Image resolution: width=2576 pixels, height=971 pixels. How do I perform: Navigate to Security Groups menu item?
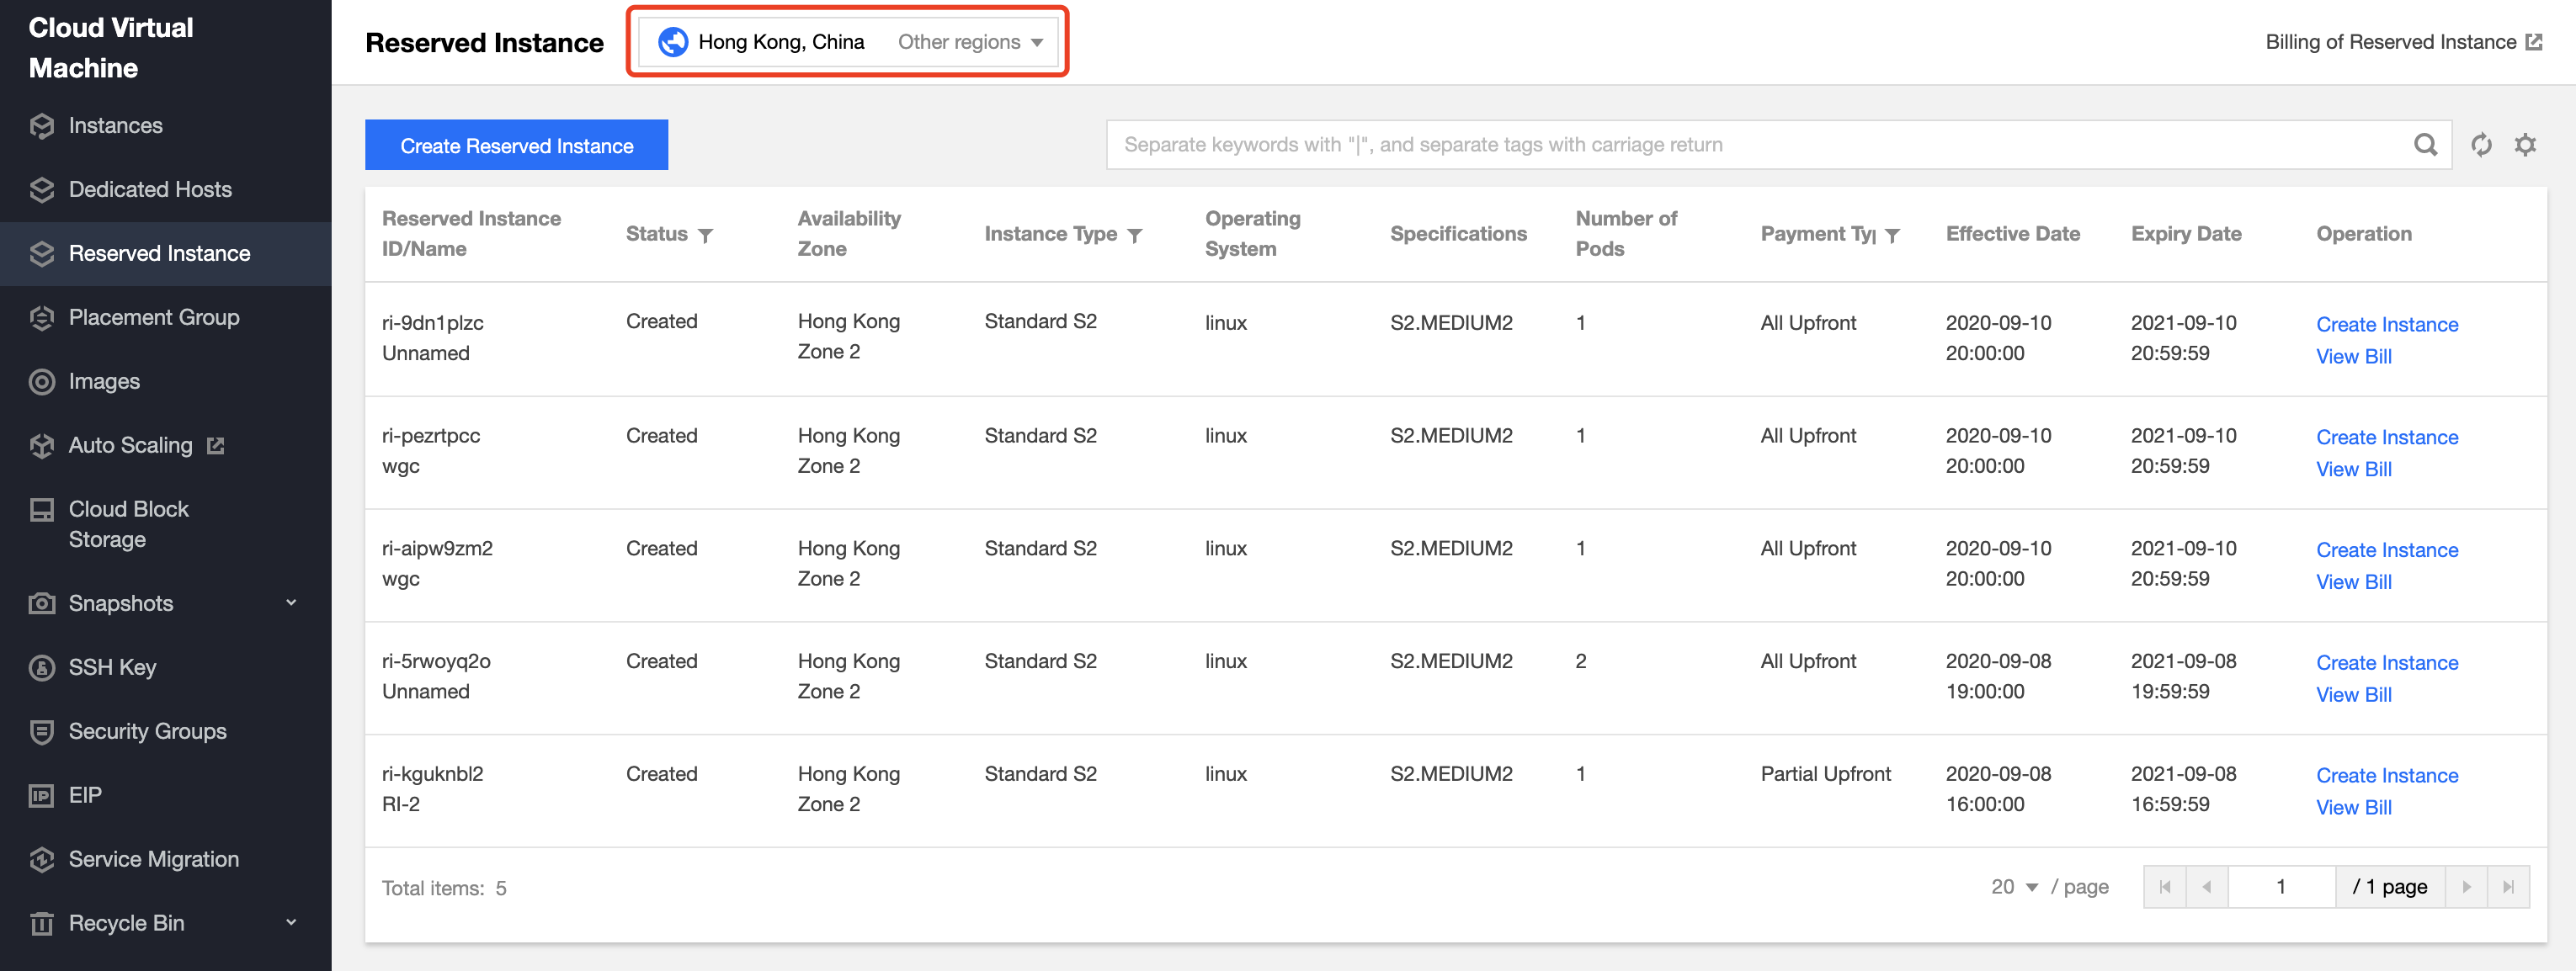pyautogui.click(x=147, y=731)
